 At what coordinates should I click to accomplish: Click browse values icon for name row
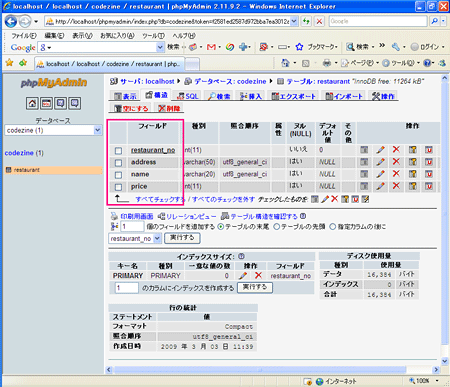364,174
